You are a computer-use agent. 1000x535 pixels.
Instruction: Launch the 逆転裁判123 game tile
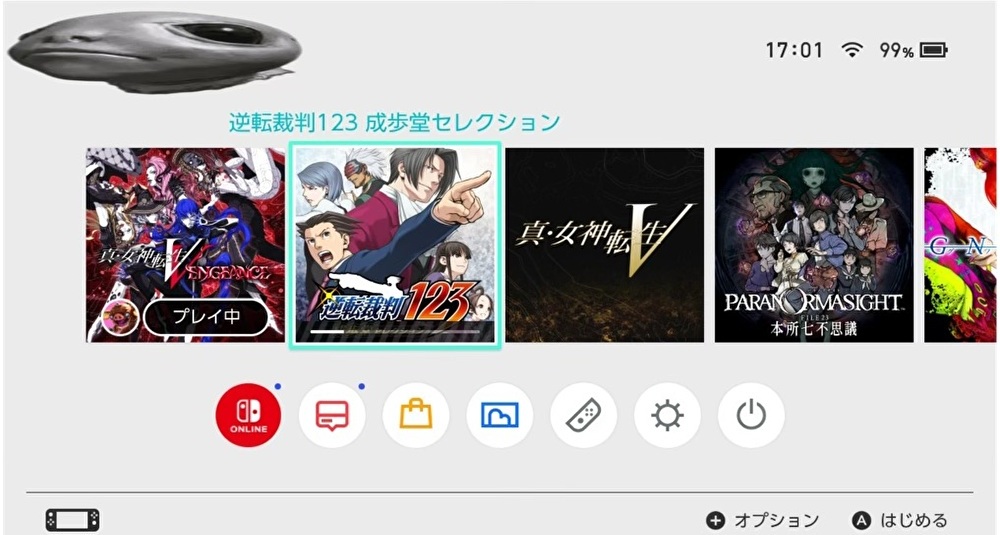pyautogui.click(x=395, y=246)
